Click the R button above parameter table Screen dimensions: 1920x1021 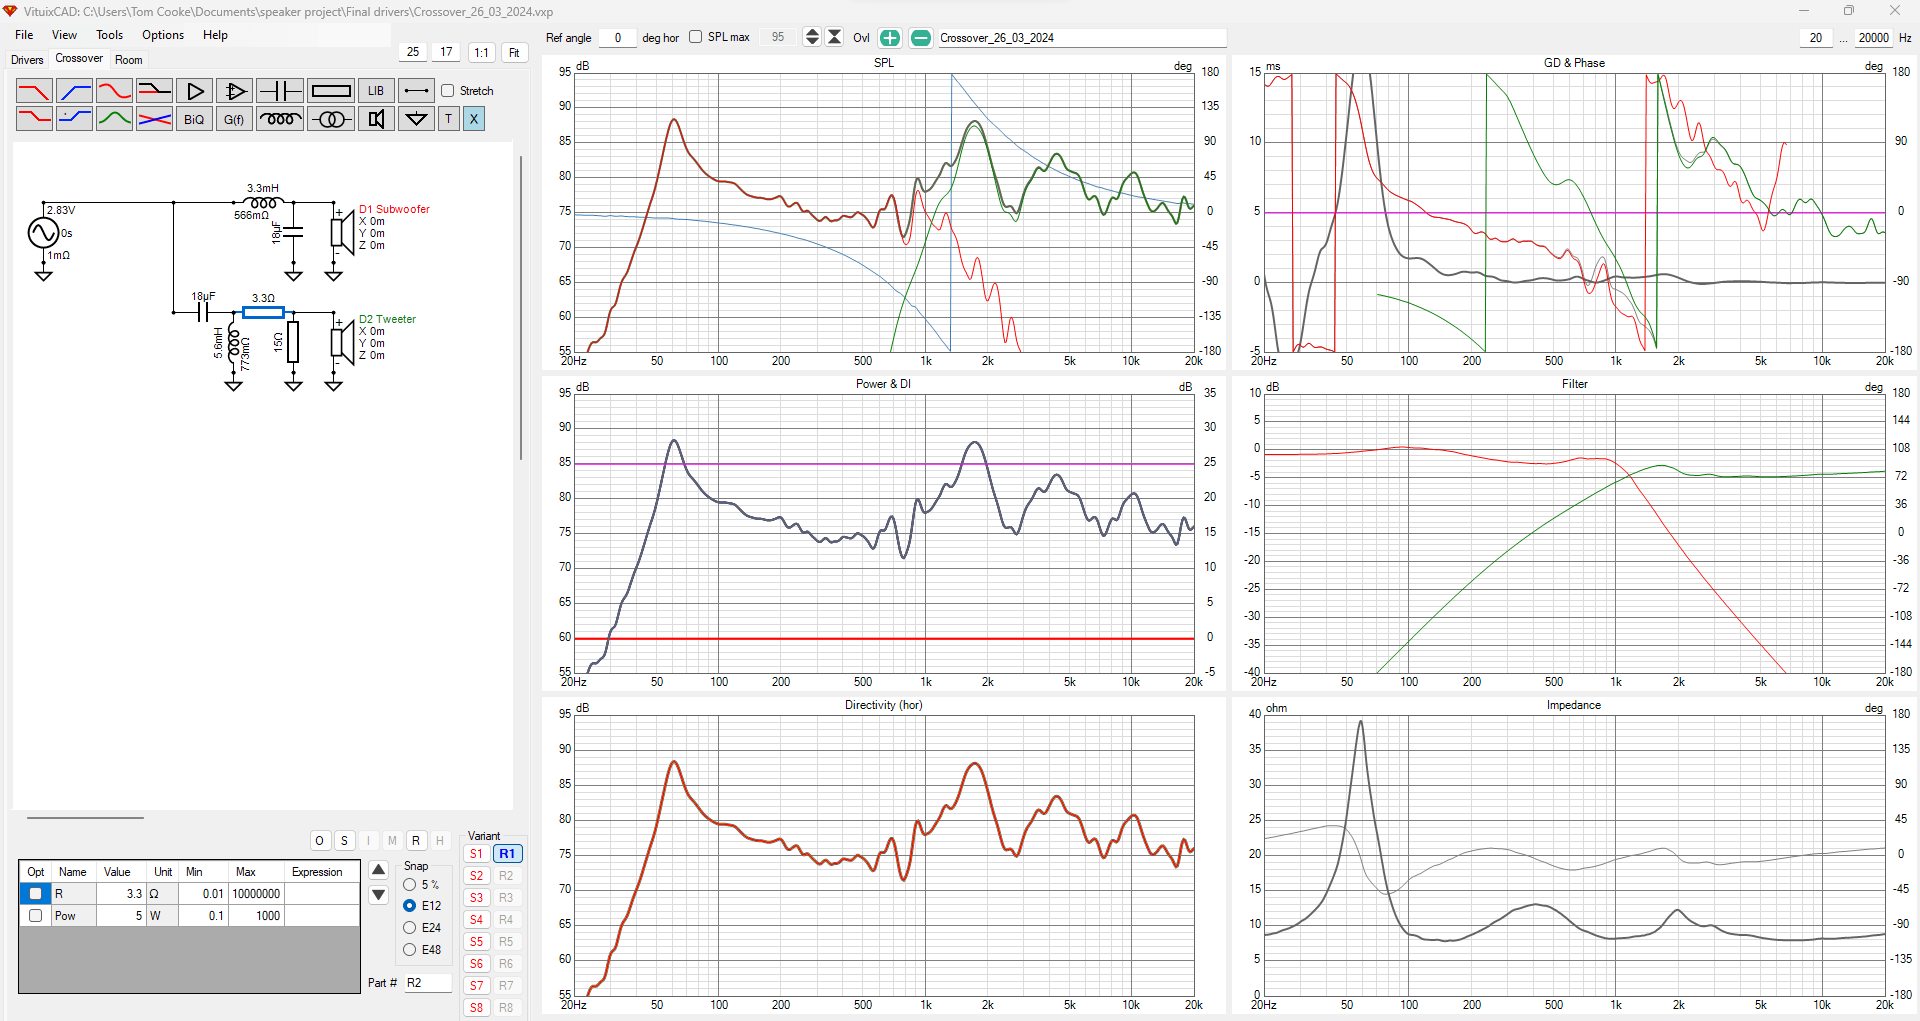point(416,841)
